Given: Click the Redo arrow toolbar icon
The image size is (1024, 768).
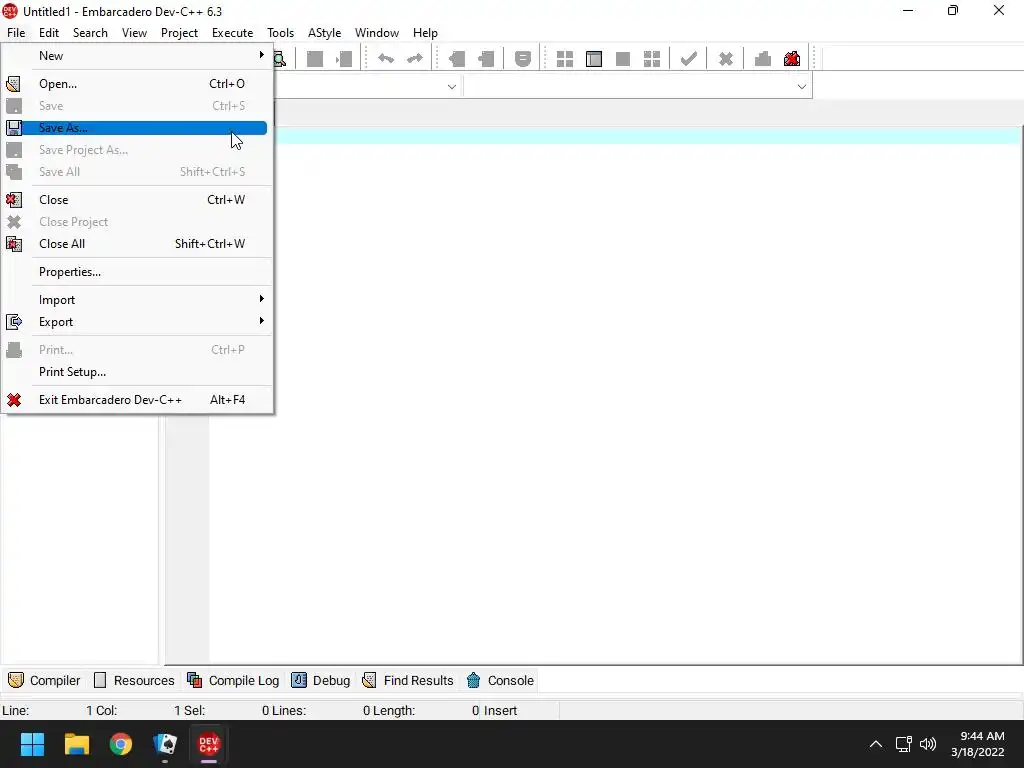Looking at the screenshot, I should tap(415, 59).
